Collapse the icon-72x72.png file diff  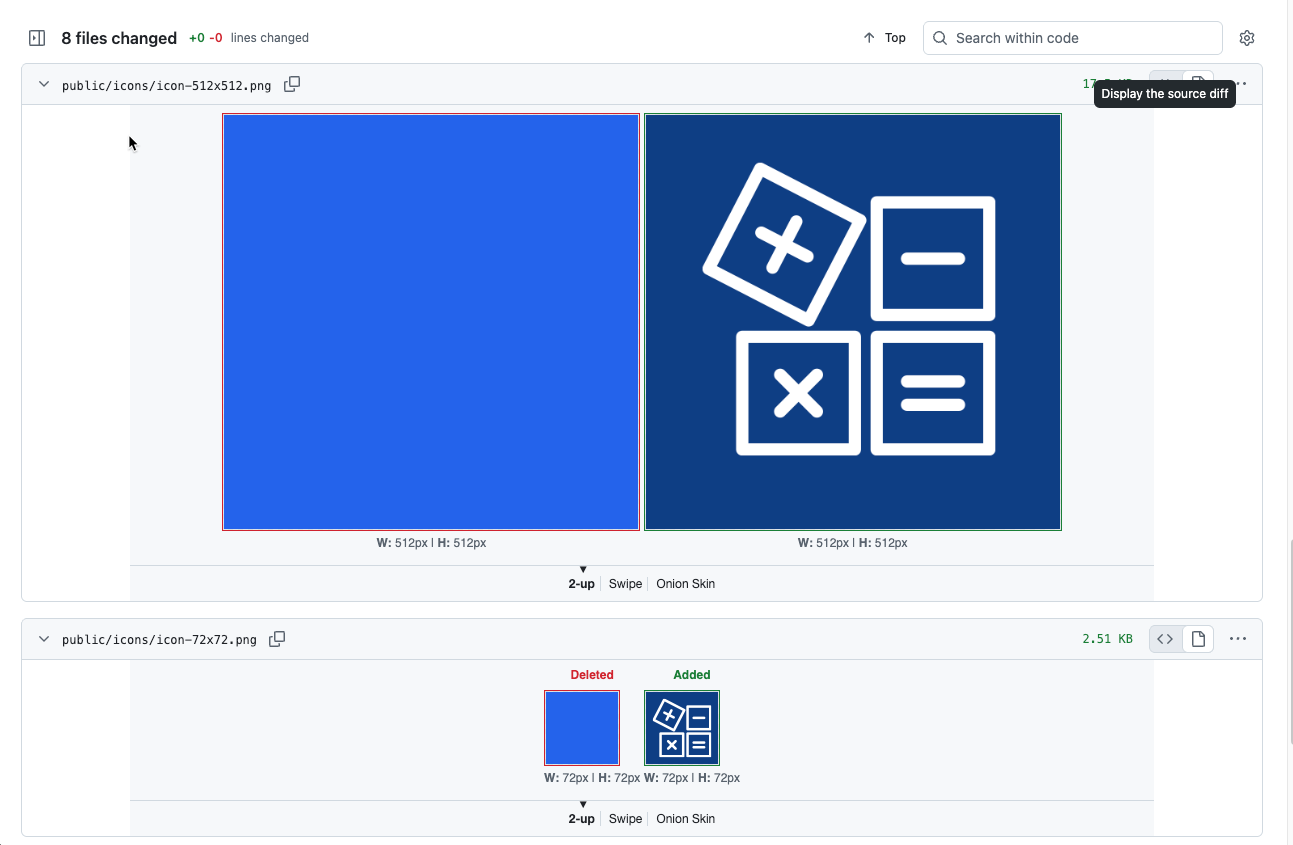tap(43, 639)
